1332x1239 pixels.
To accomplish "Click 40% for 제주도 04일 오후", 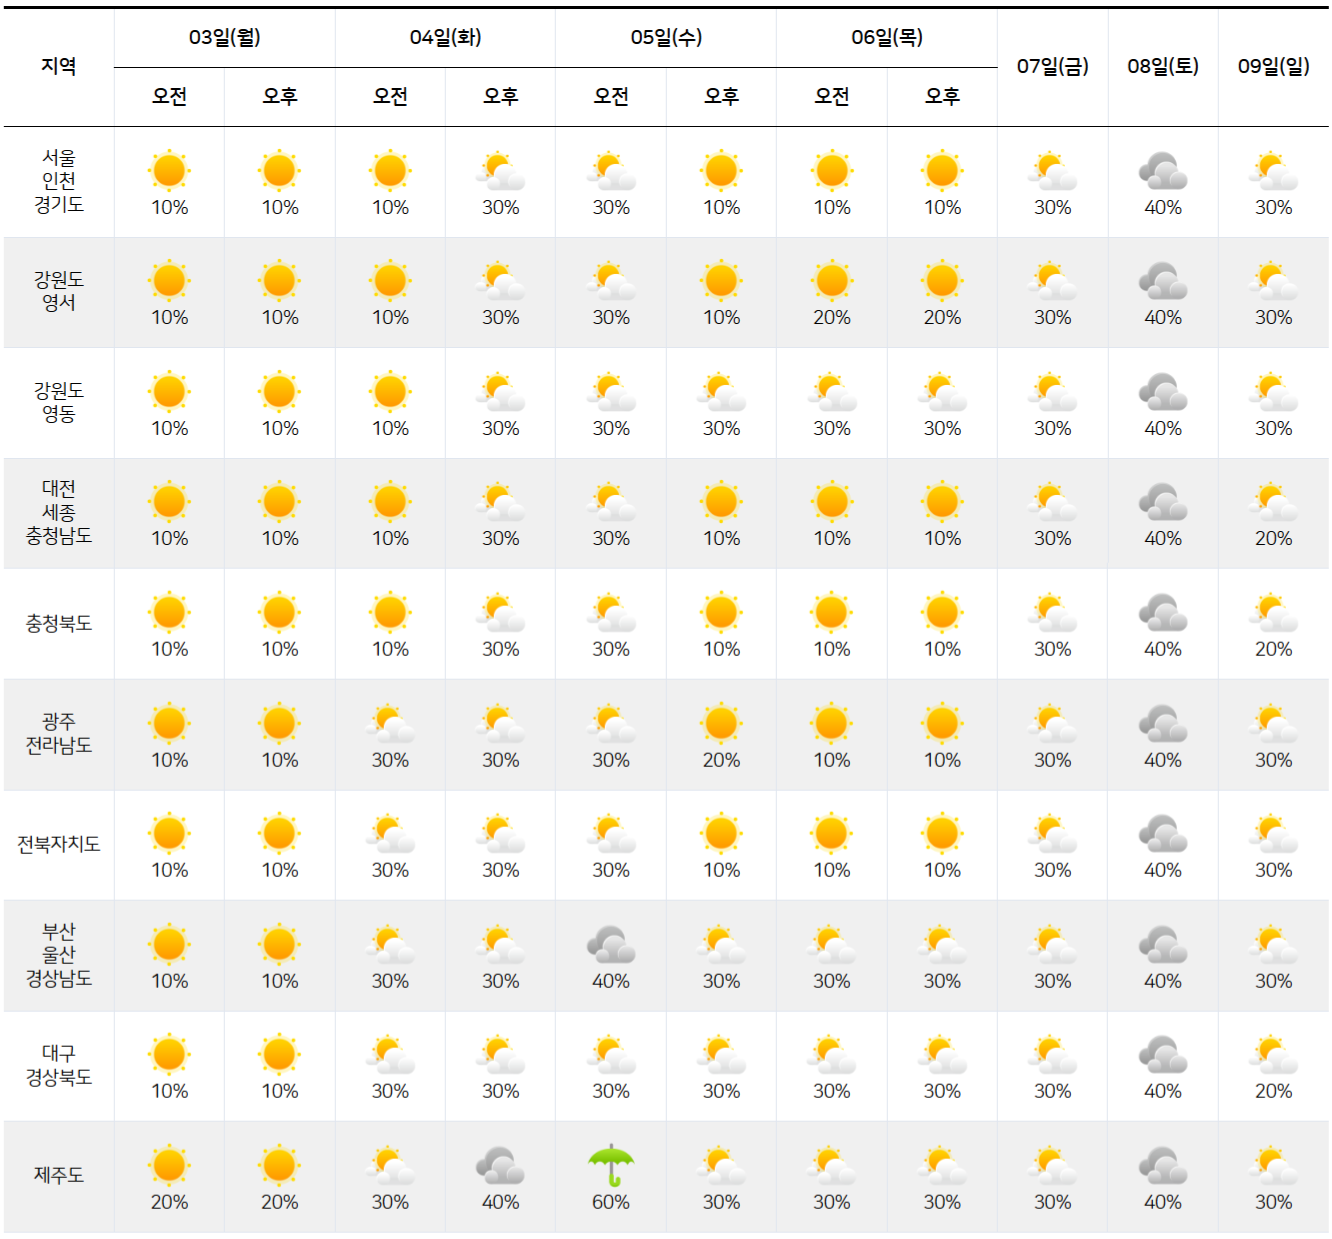I will [500, 1202].
